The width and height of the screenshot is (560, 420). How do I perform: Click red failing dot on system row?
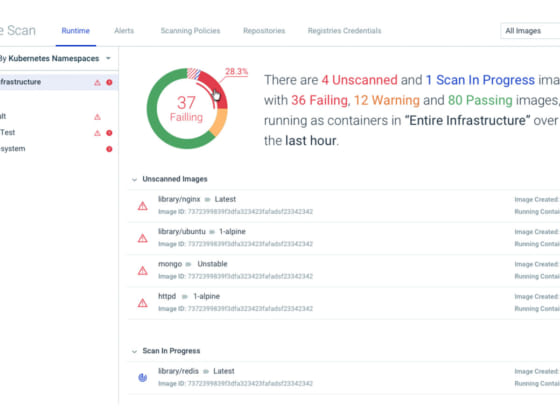(109, 149)
